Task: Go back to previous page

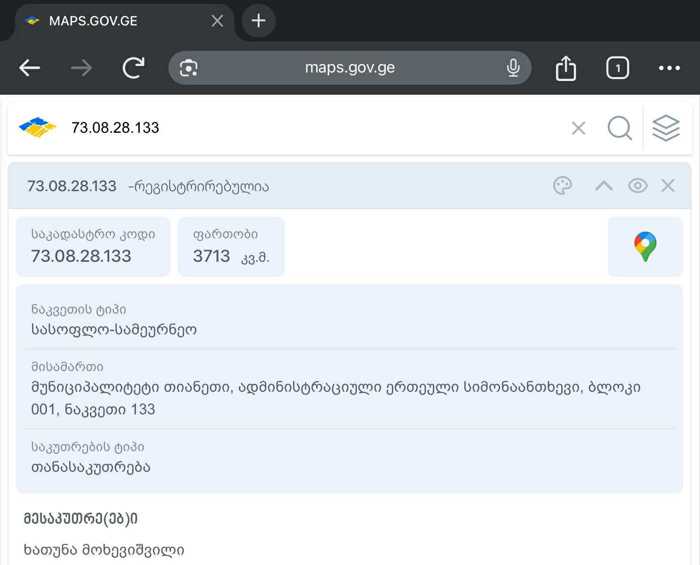Action: [x=30, y=68]
